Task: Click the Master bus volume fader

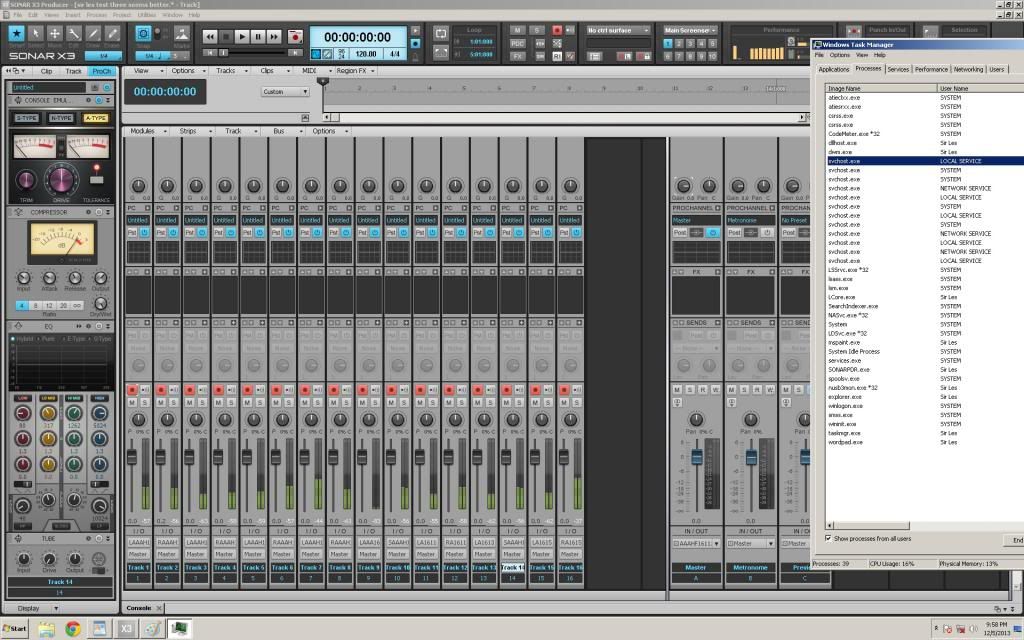Action: pyautogui.click(x=696, y=457)
